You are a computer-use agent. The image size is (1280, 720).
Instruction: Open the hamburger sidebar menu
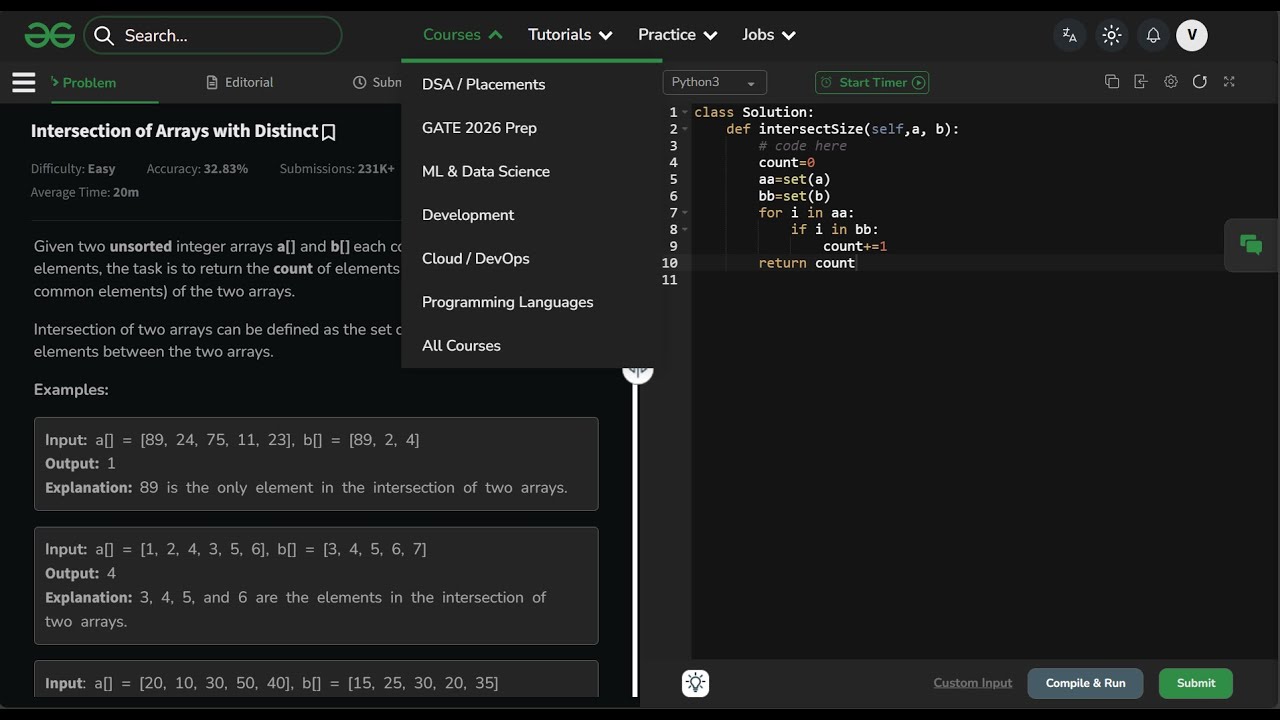[x=24, y=83]
